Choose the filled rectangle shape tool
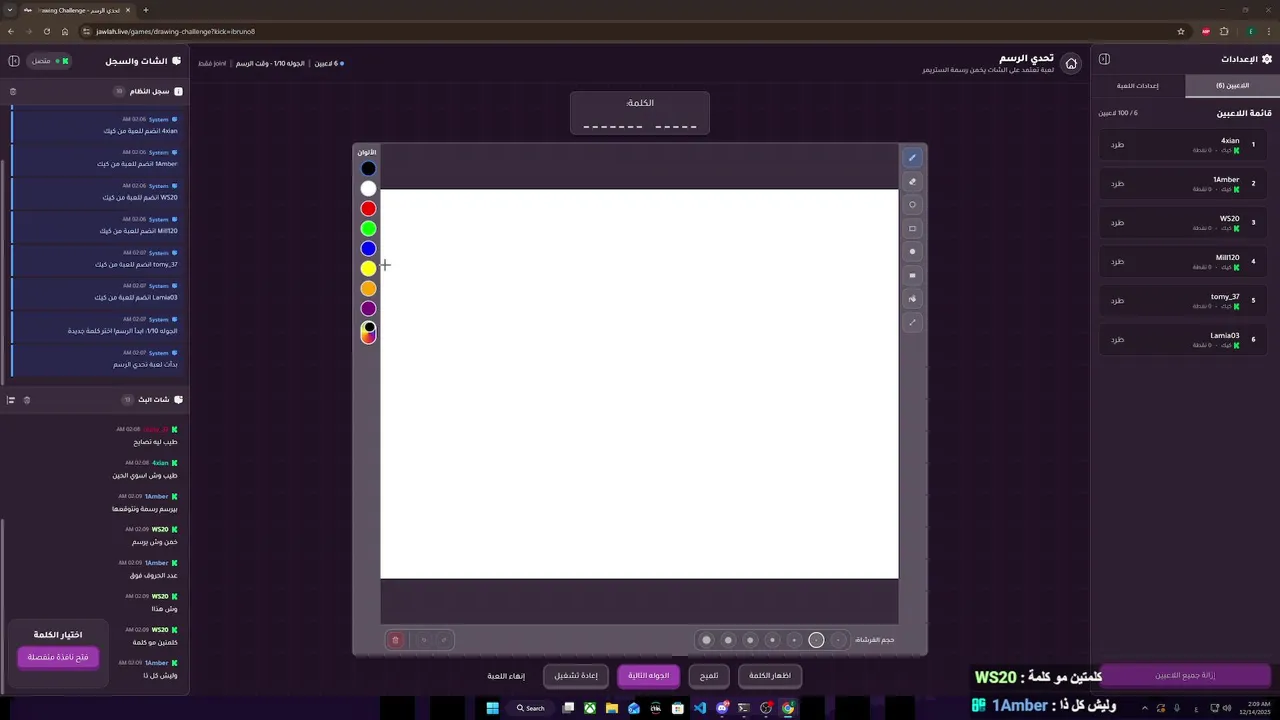 tap(912, 275)
